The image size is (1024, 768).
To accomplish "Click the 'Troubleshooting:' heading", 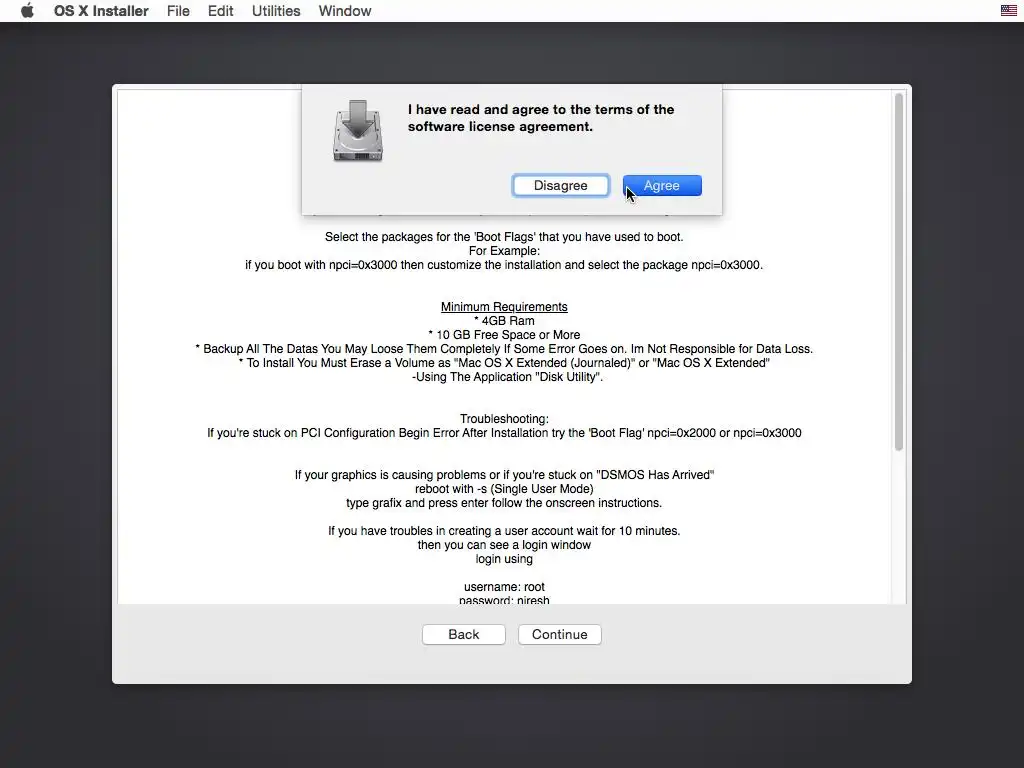I will 504,419.
